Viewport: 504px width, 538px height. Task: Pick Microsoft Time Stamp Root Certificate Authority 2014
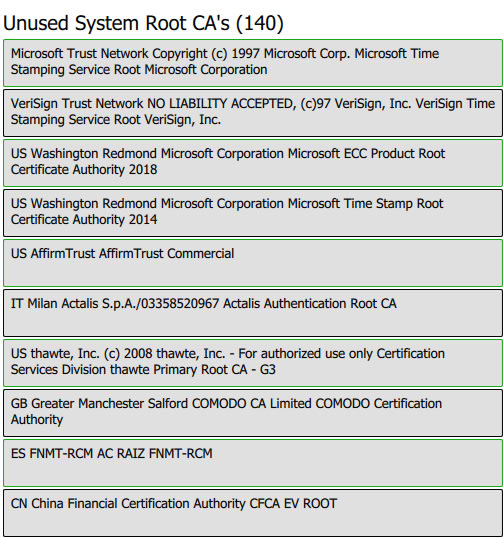coord(253,213)
